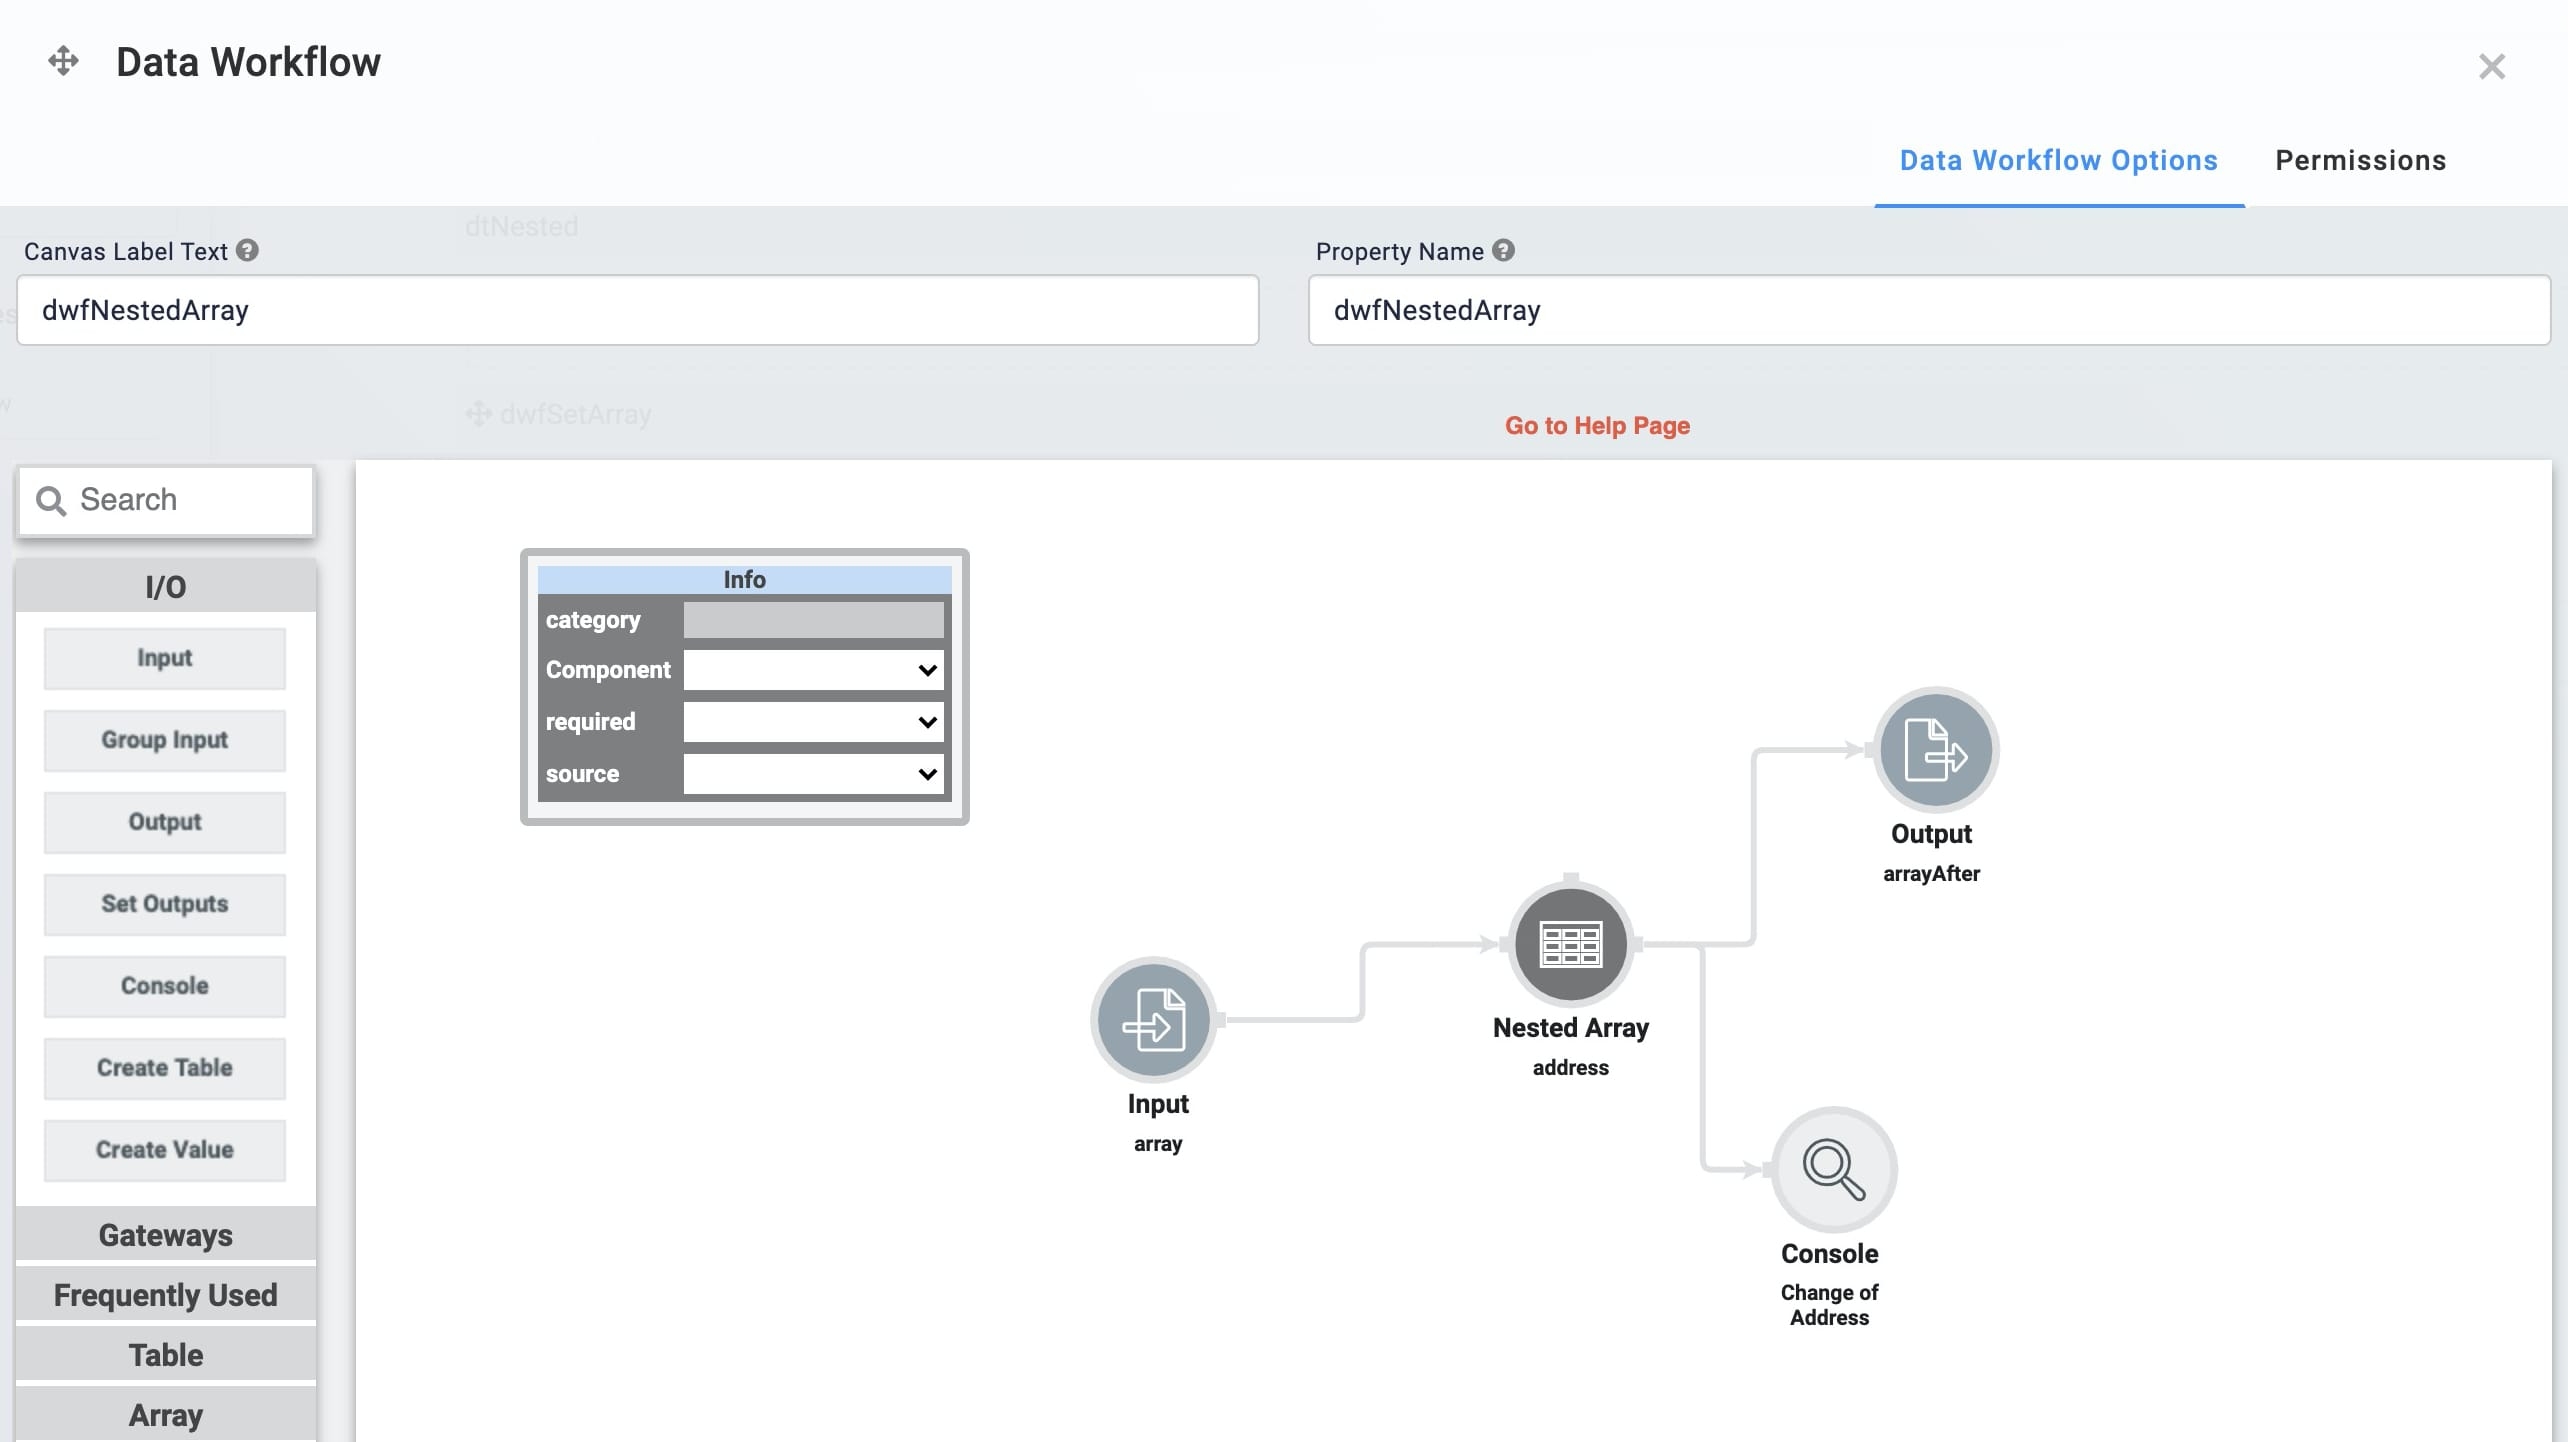Viewport: 2568px width, 1442px height.
Task: Open the Property Name help icon
Action: [1503, 251]
